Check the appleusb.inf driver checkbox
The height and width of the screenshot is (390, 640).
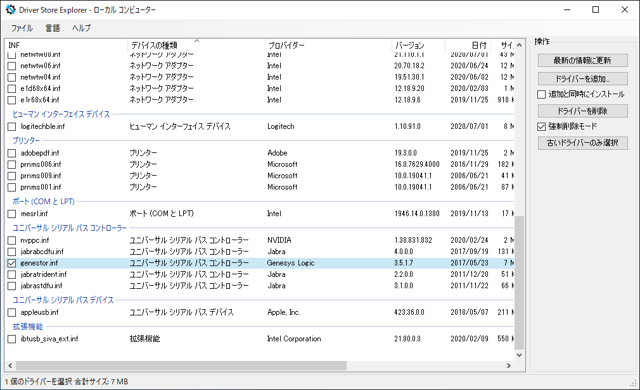click(12, 312)
